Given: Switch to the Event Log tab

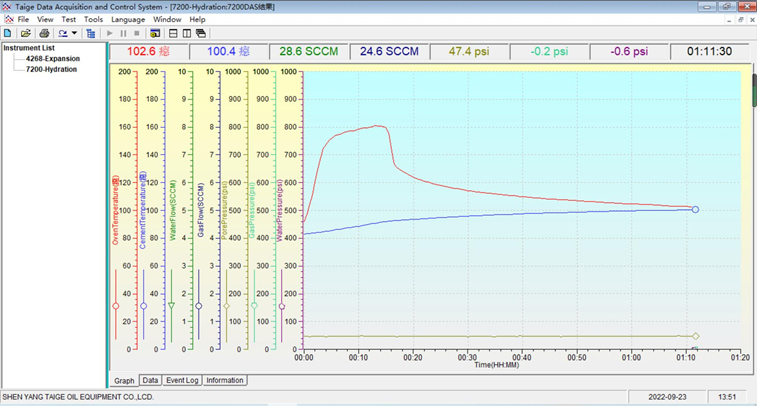Looking at the screenshot, I should pyautogui.click(x=182, y=380).
